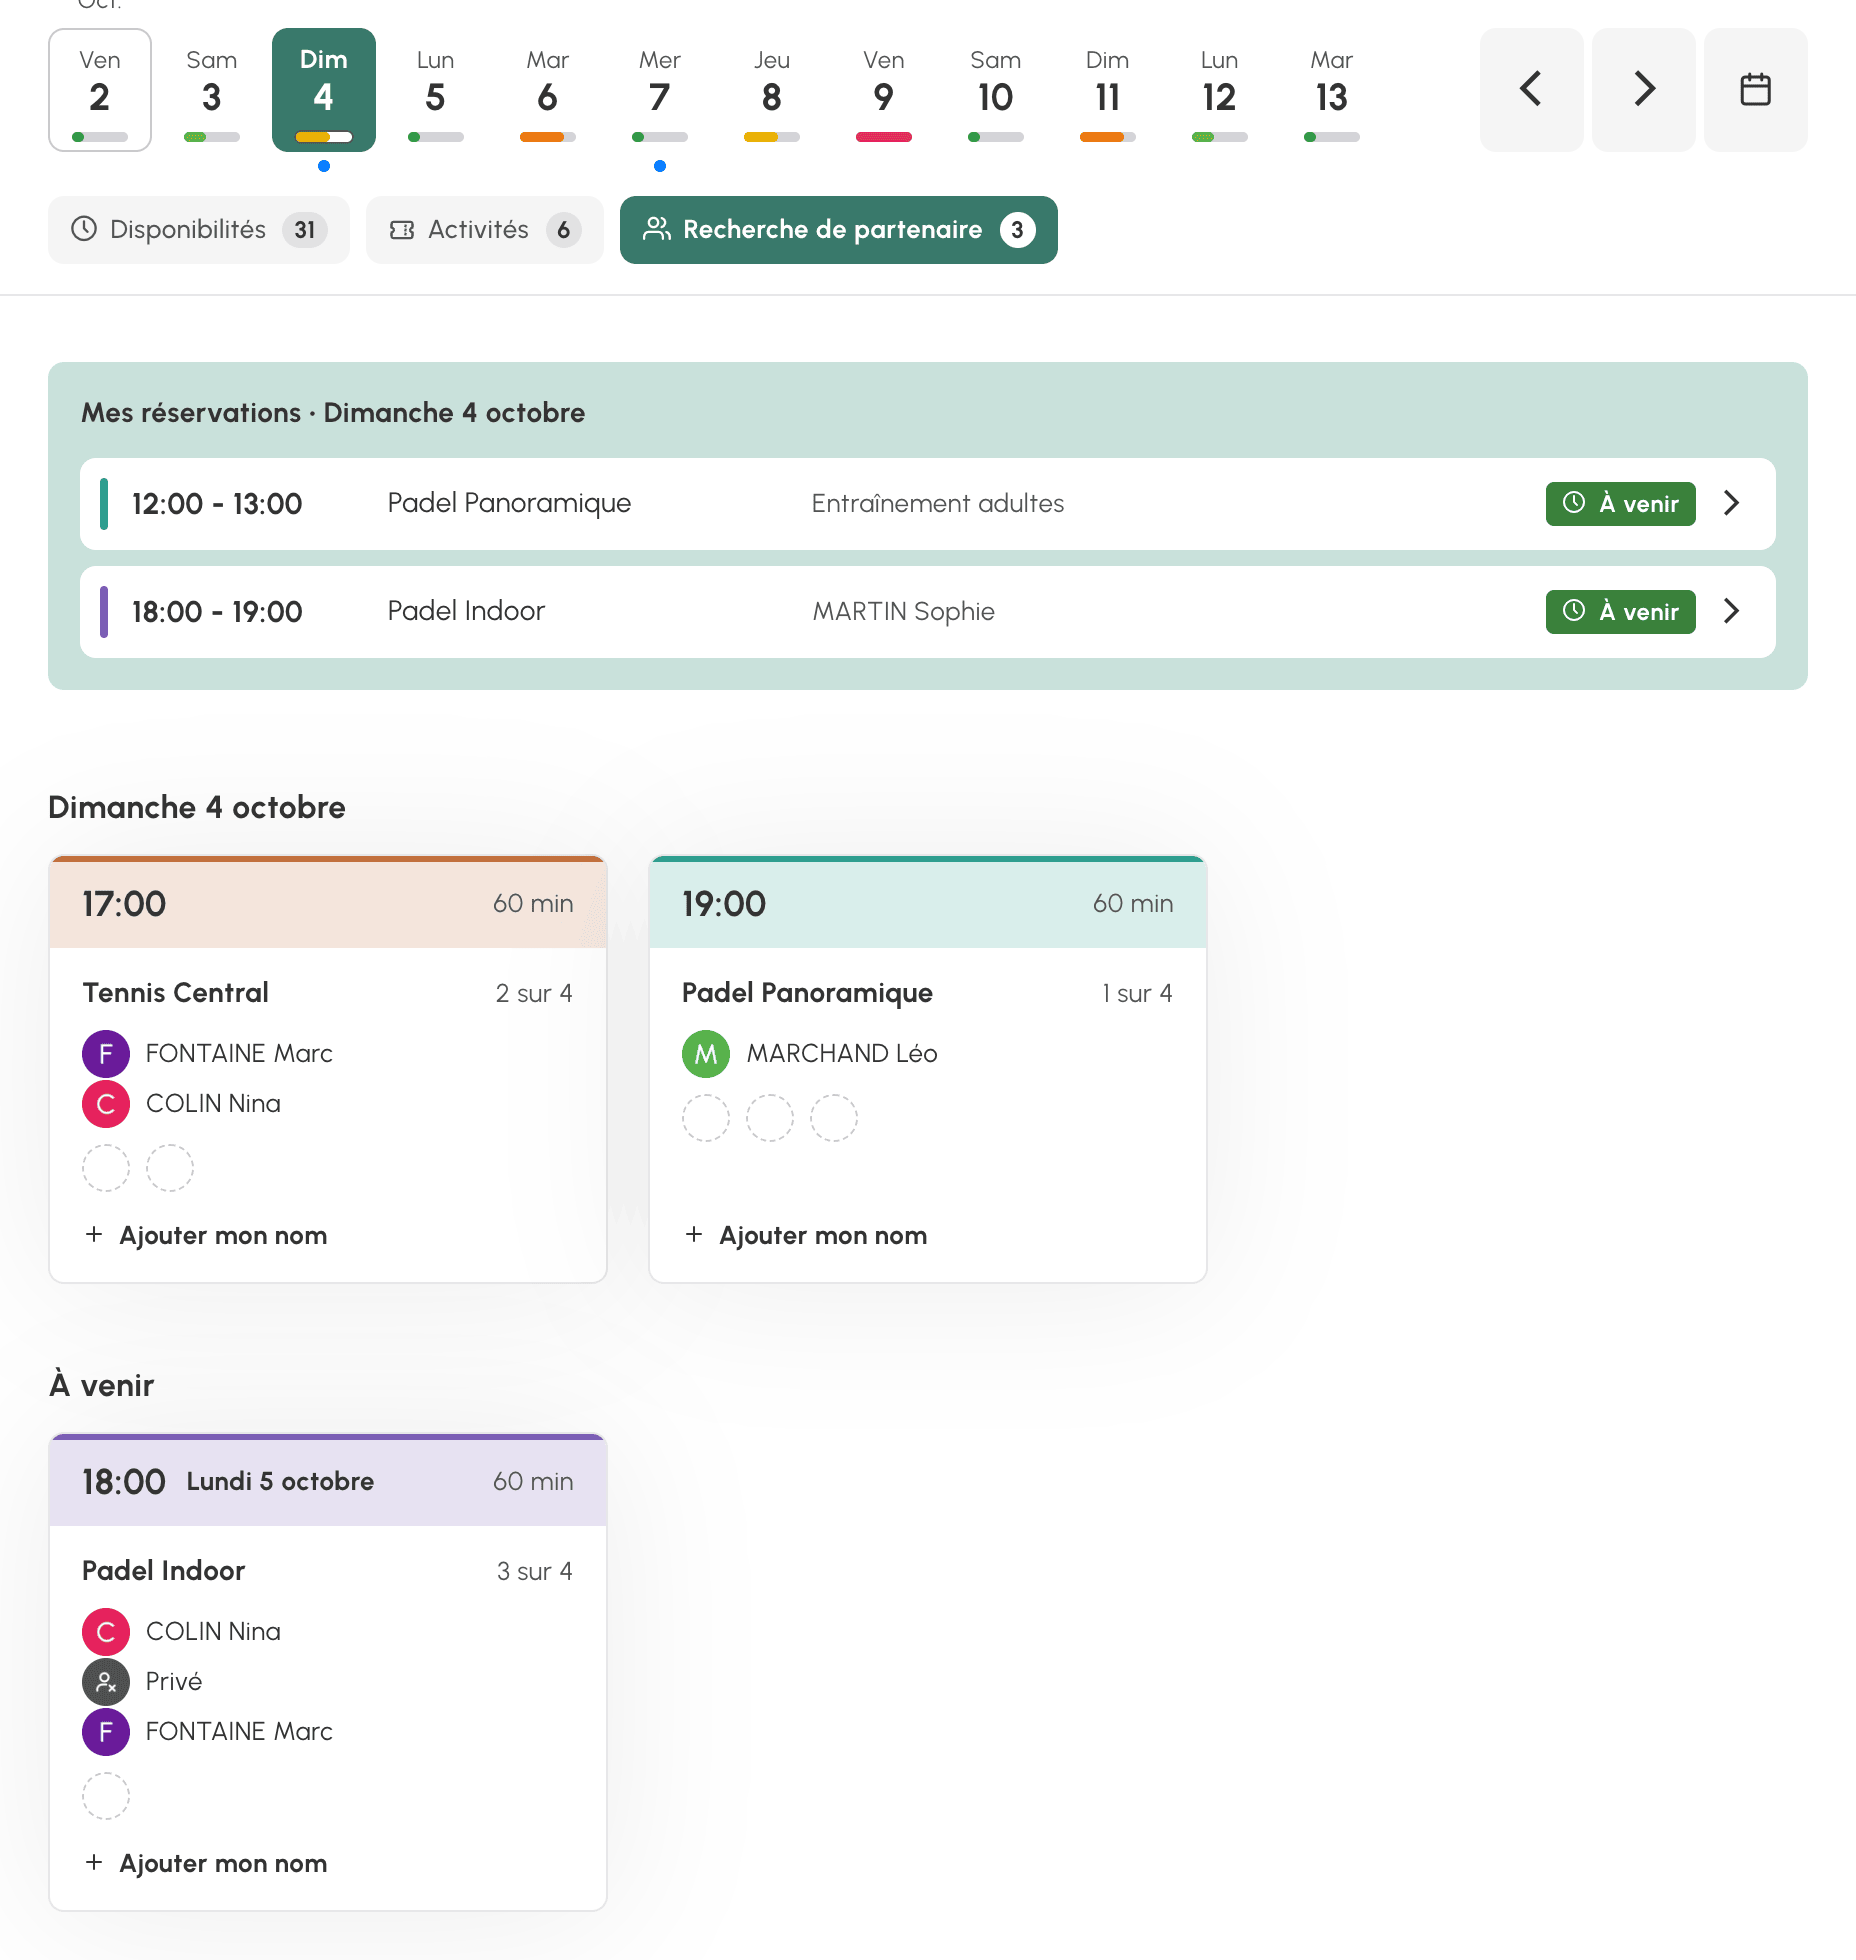Click plus icon in Tennis Central card
1856x1960 pixels.
[x=94, y=1235]
